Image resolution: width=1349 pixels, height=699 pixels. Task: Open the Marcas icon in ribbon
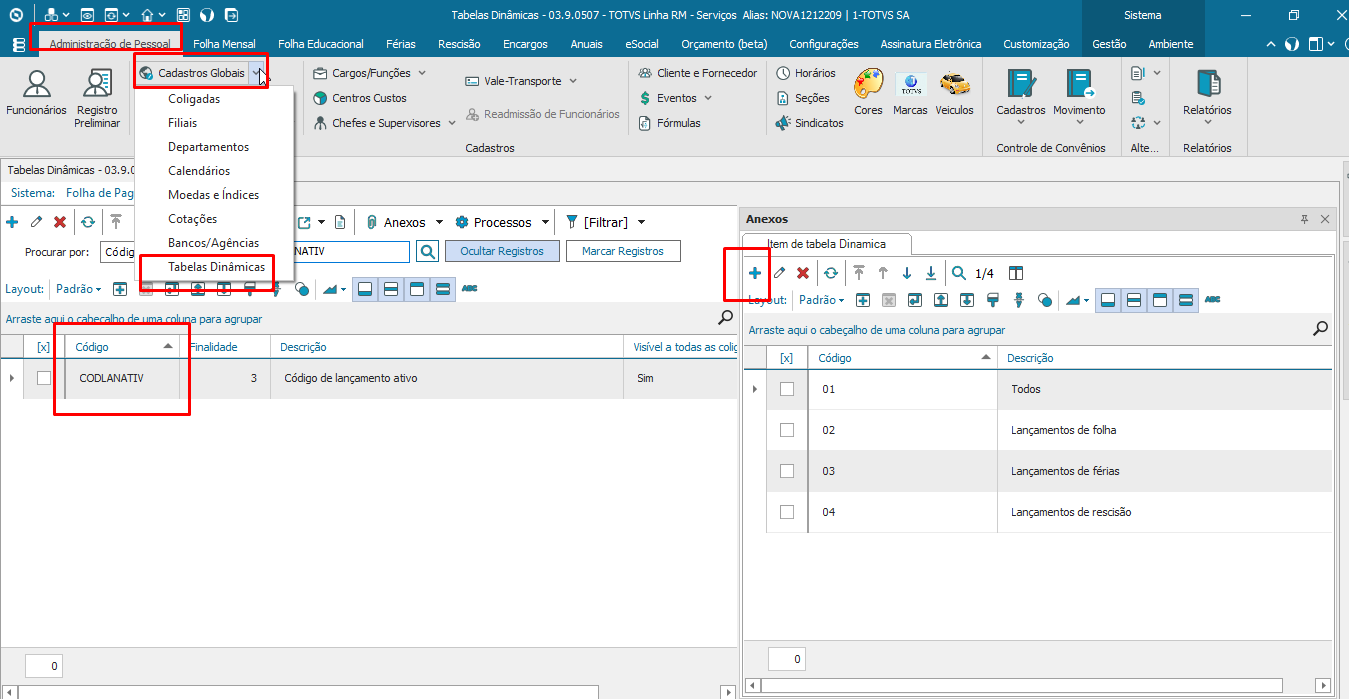click(910, 93)
